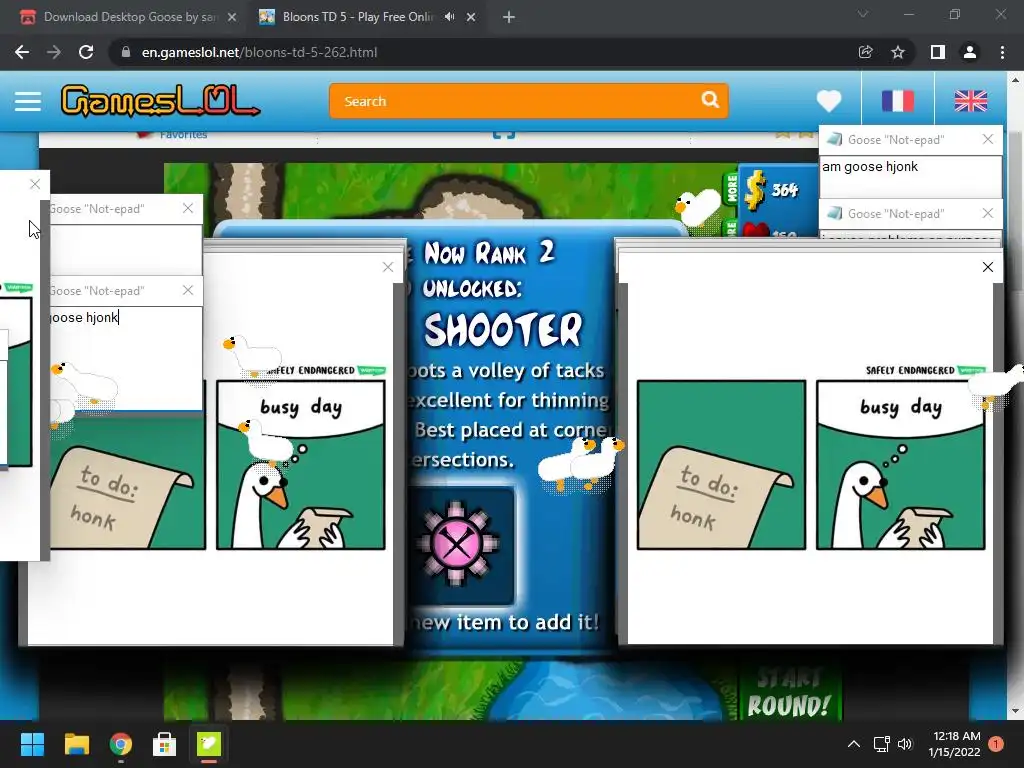Switch site language with French flag

click(897, 101)
